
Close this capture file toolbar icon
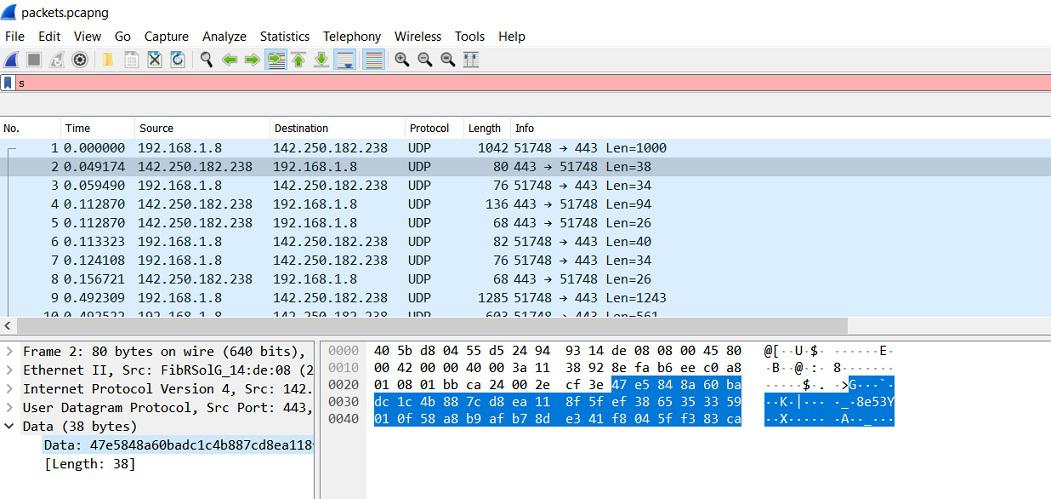click(x=155, y=60)
